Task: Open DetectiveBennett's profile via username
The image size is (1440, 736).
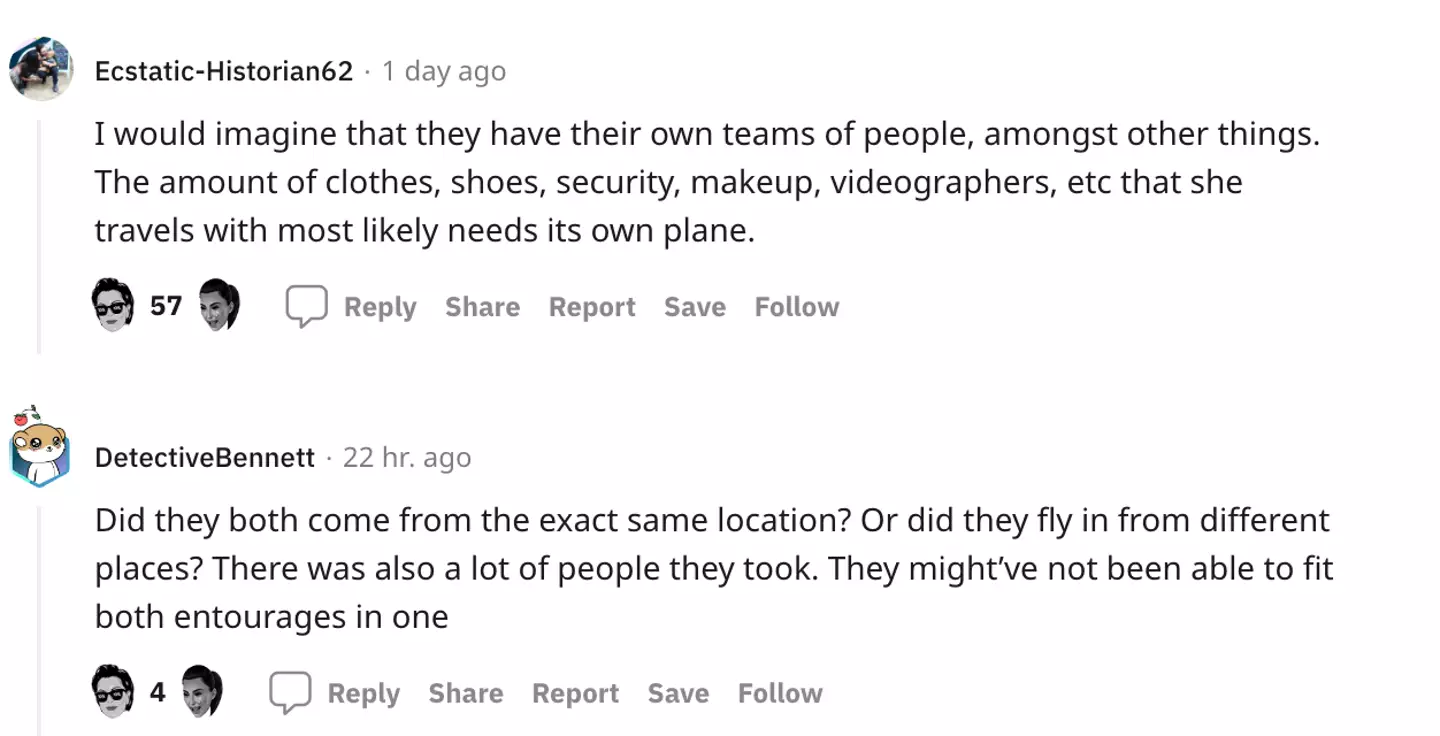Action: click(205, 457)
